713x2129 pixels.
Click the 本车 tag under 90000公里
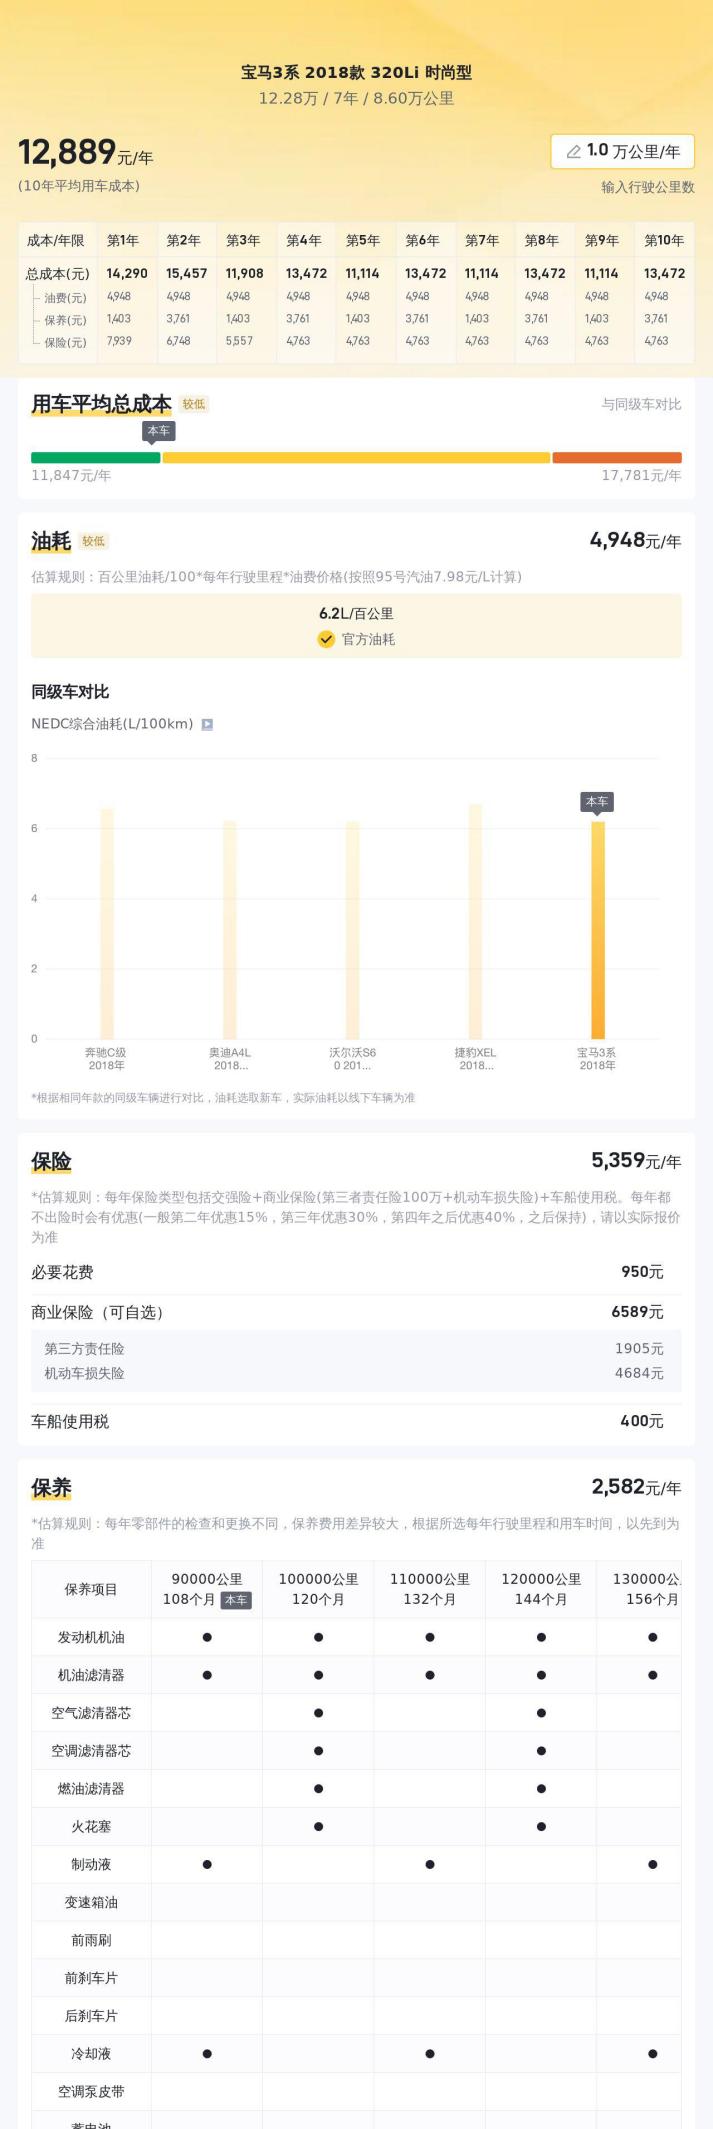click(x=236, y=1600)
